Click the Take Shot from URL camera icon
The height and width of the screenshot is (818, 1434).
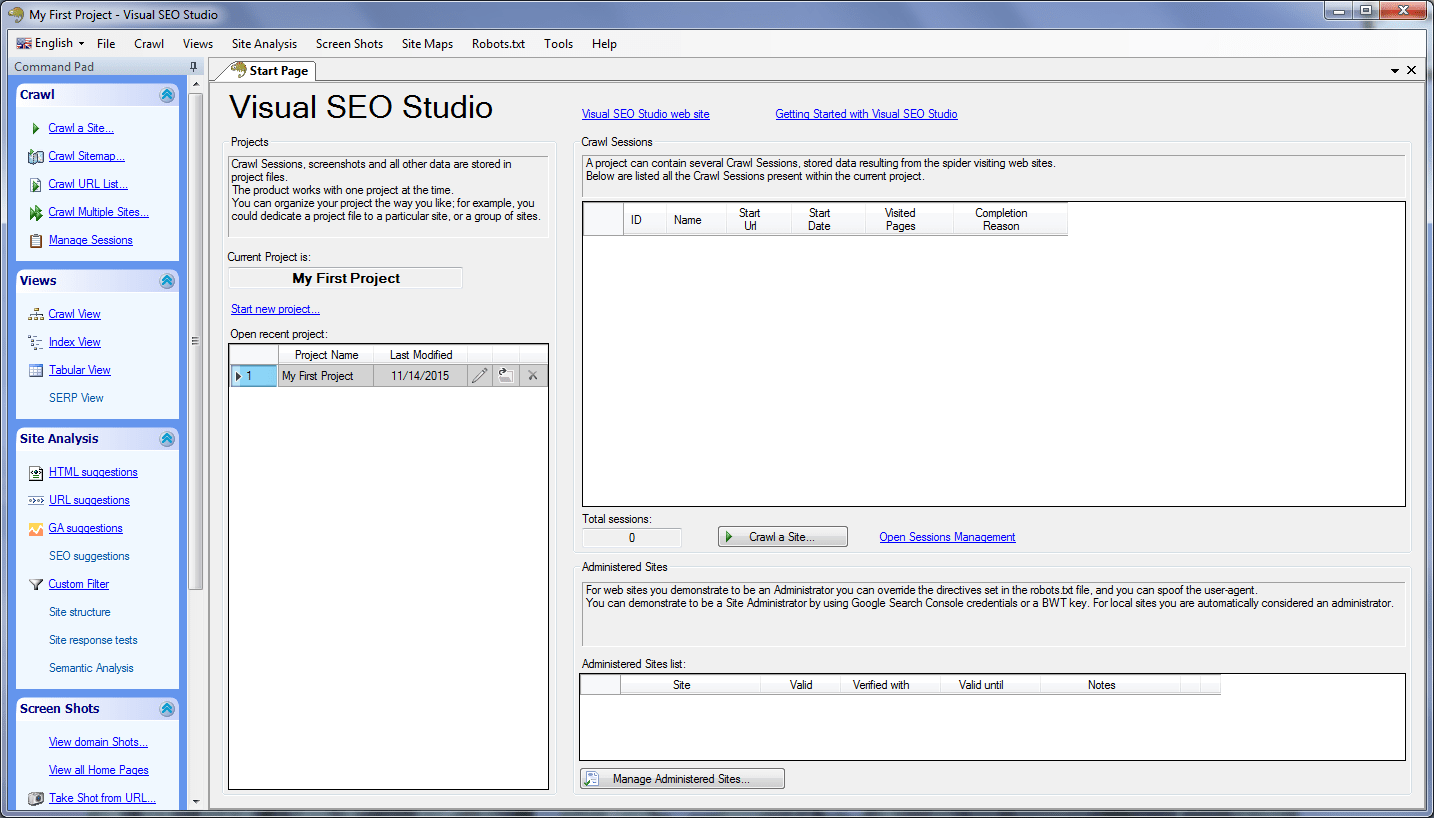[36, 798]
